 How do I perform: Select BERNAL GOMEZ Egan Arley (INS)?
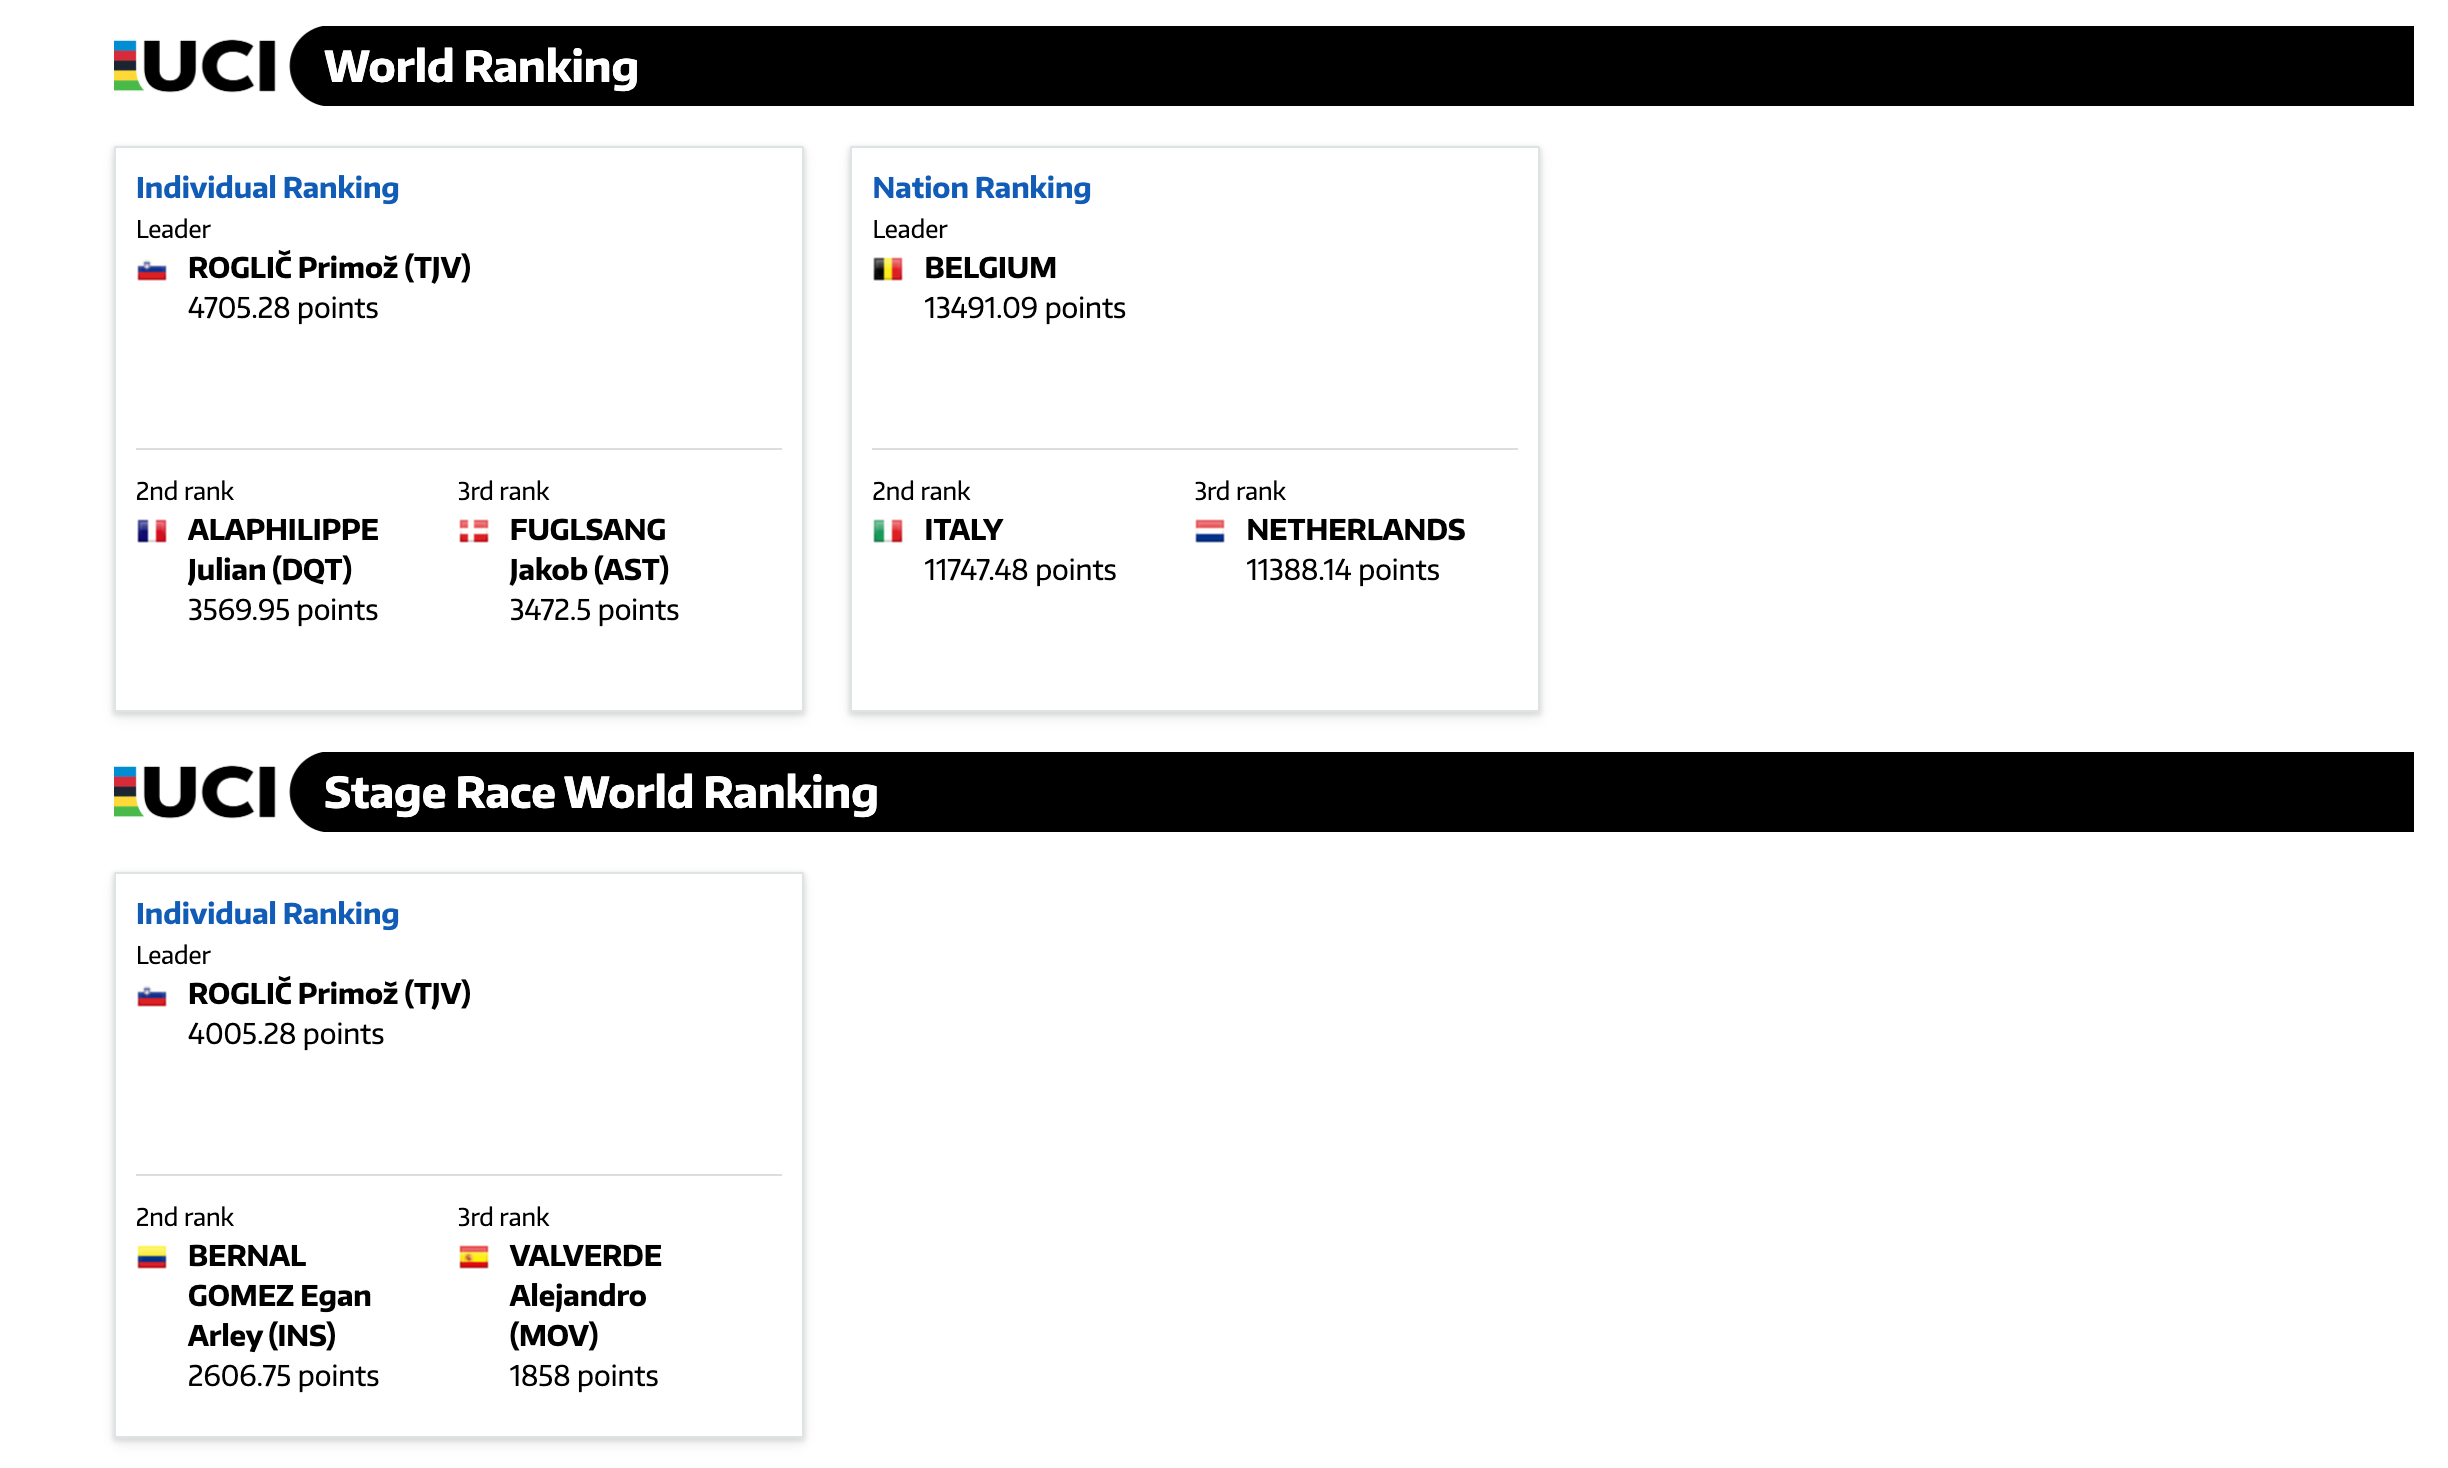tap(279, 1295)
